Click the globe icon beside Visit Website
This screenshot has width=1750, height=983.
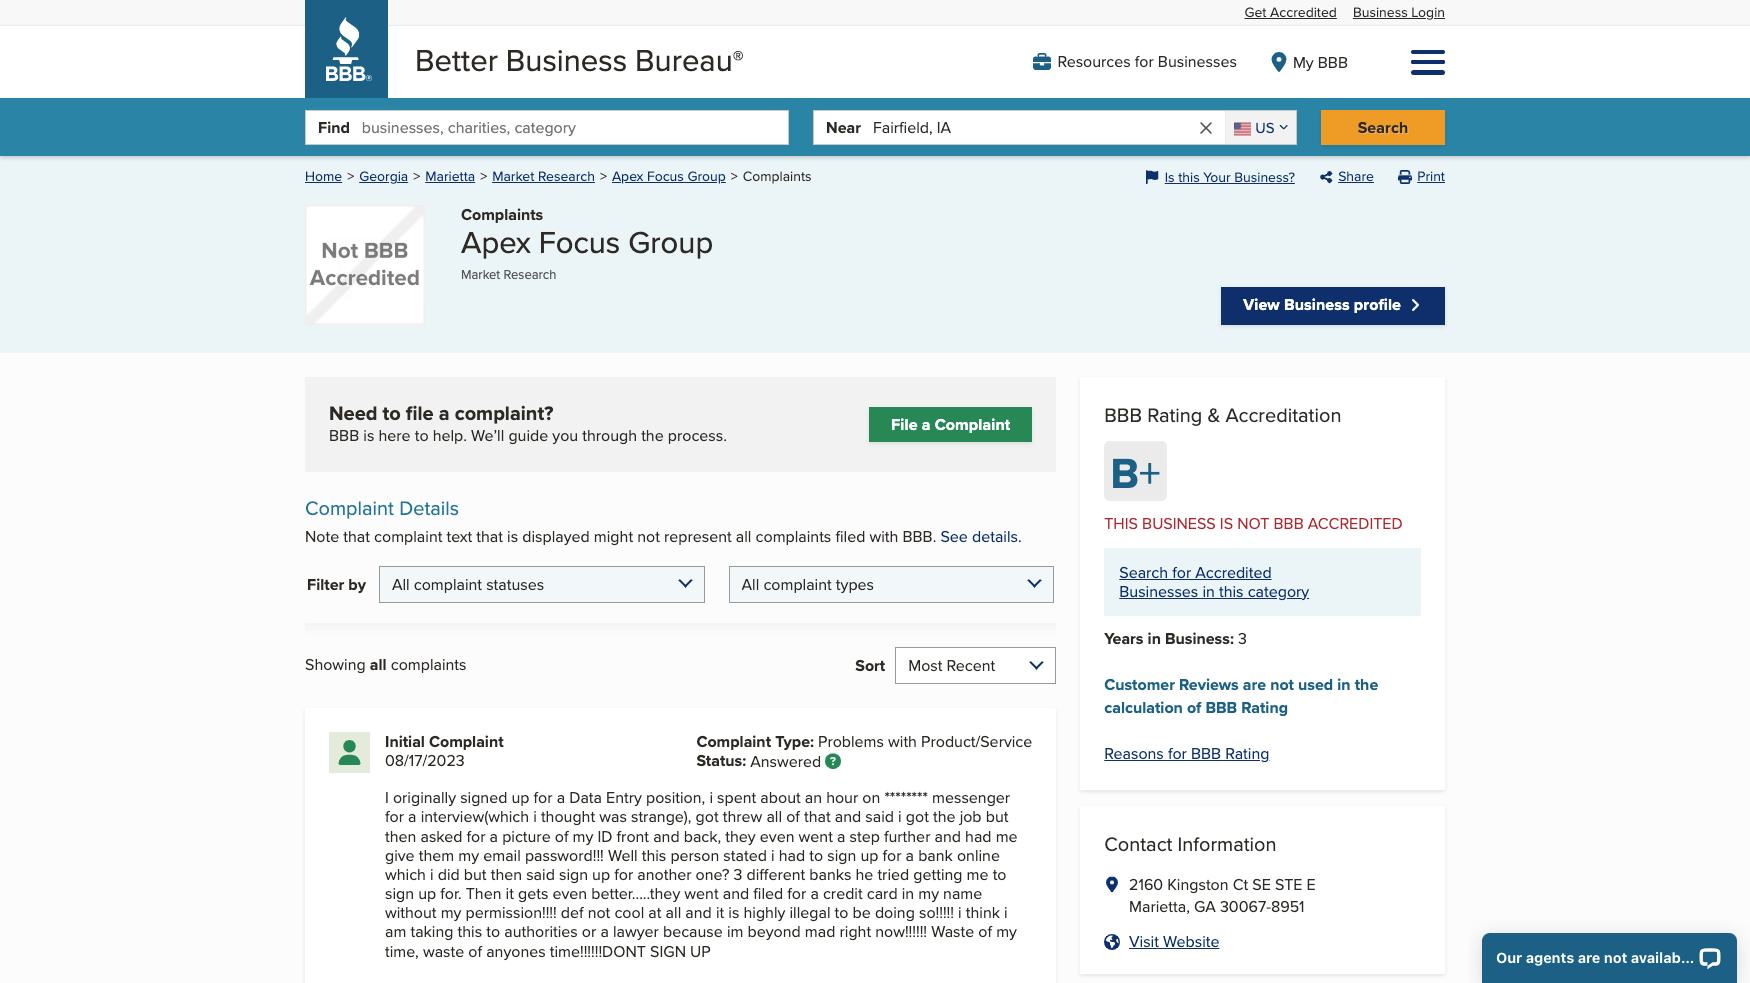coord(1111,942)
